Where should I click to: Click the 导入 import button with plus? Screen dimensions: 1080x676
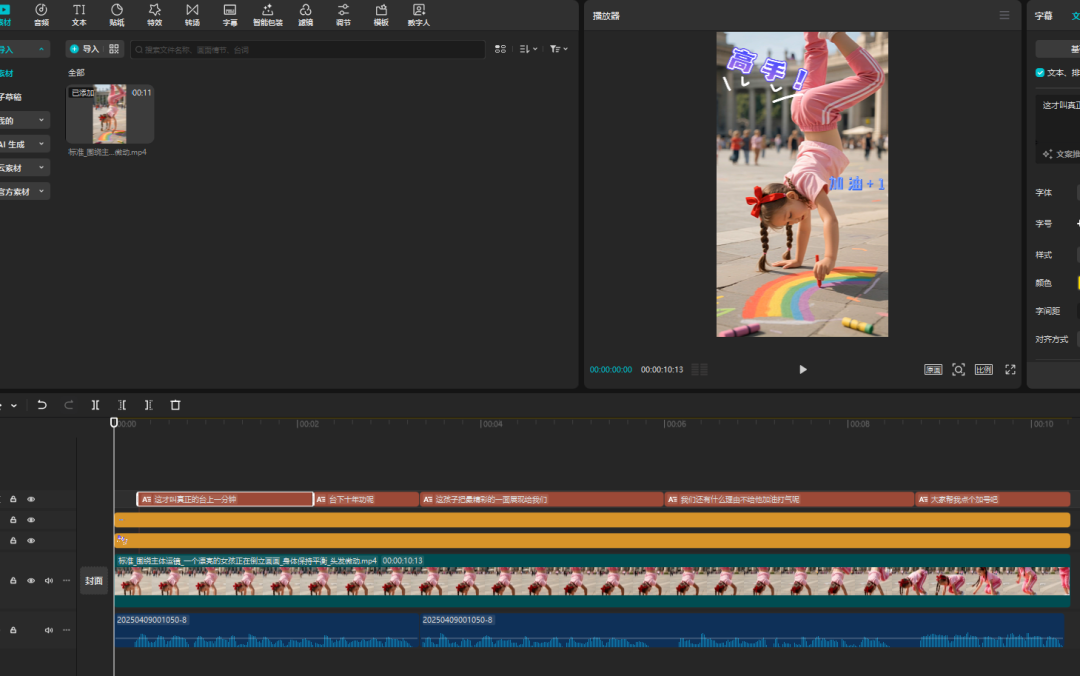click(x=84, y=49)
